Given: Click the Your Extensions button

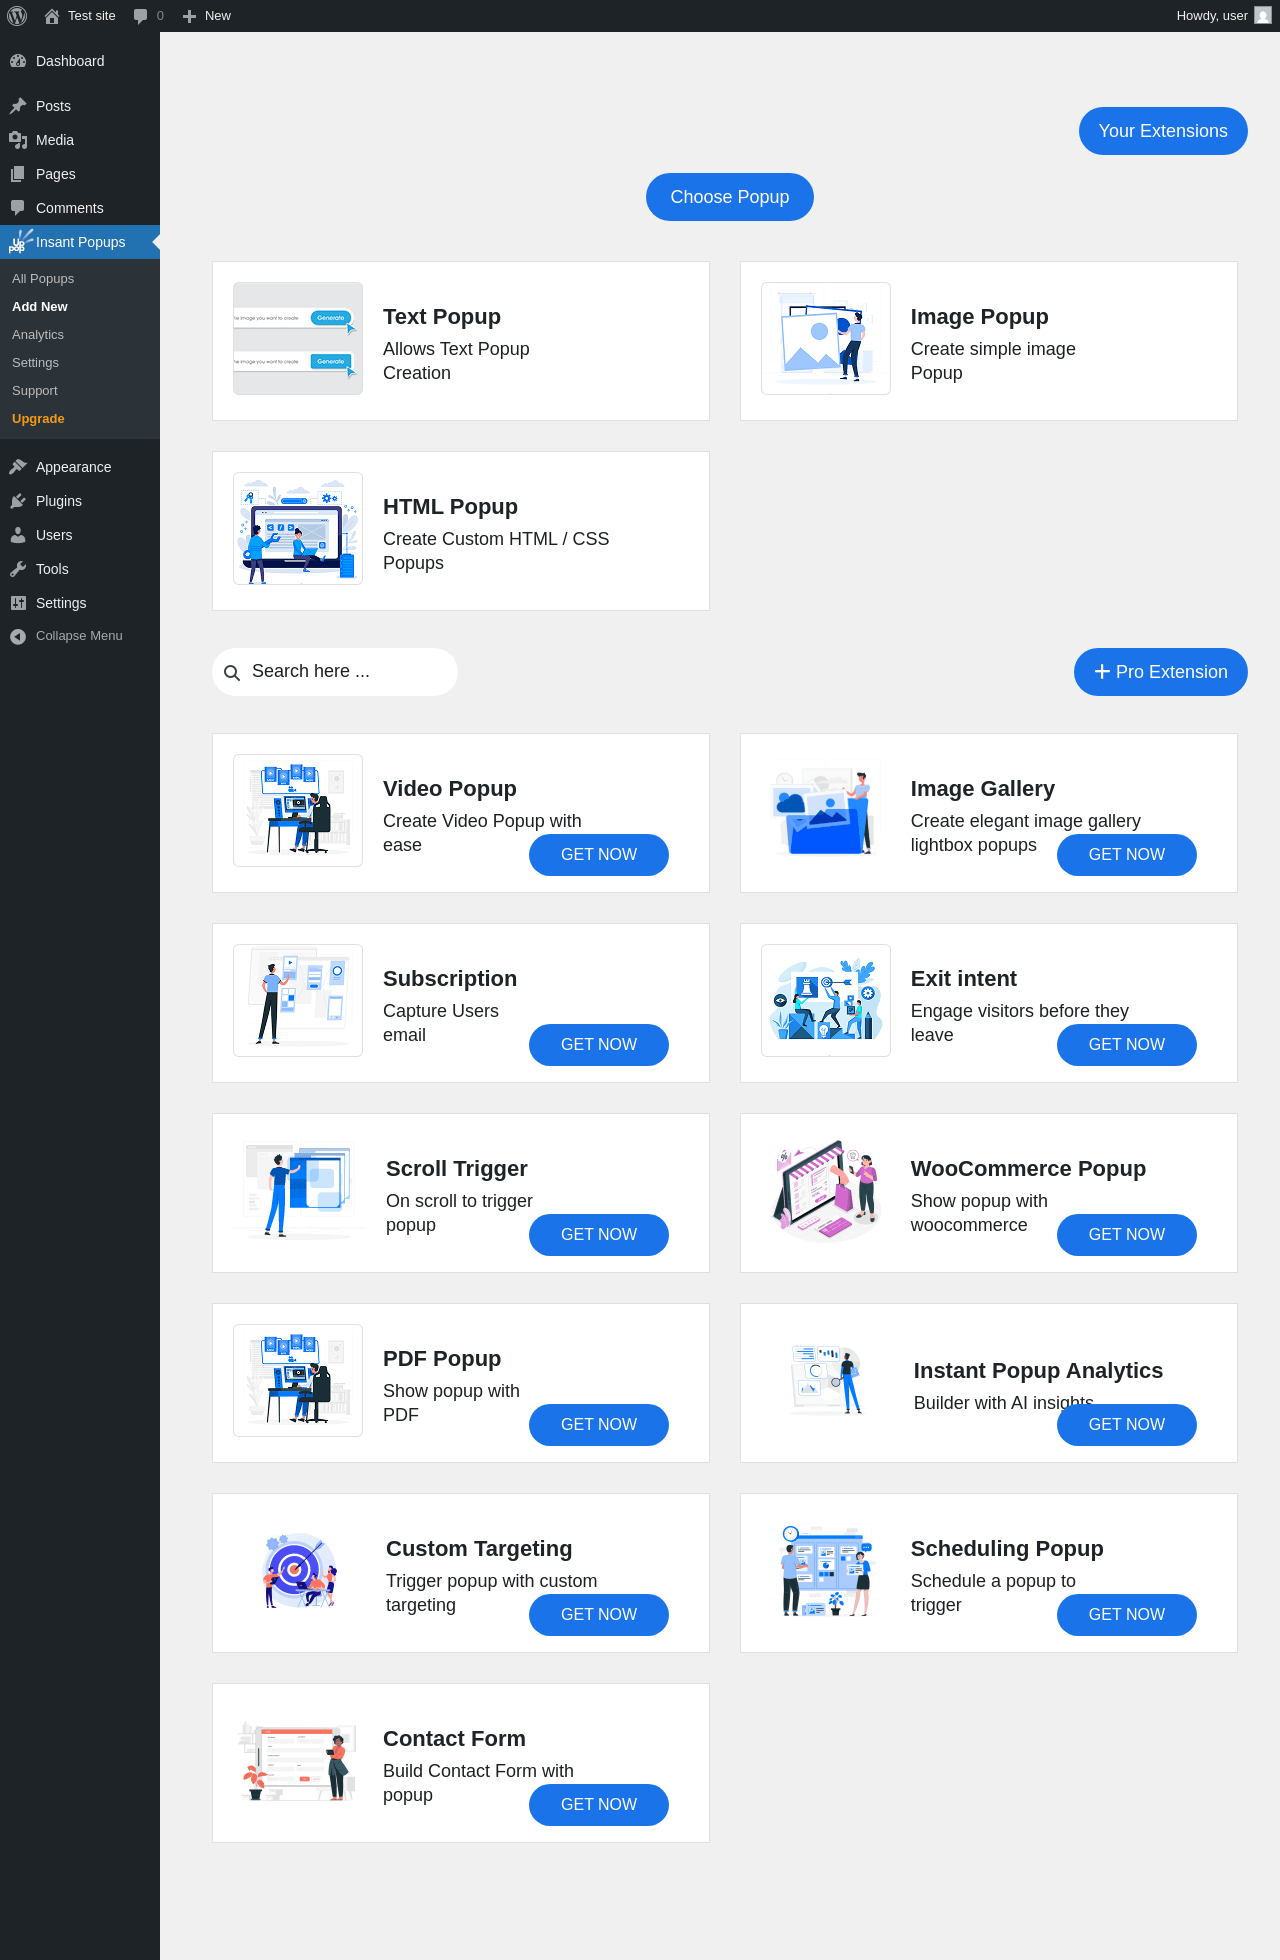Looking at the screenshot, I should point(1163,131).
